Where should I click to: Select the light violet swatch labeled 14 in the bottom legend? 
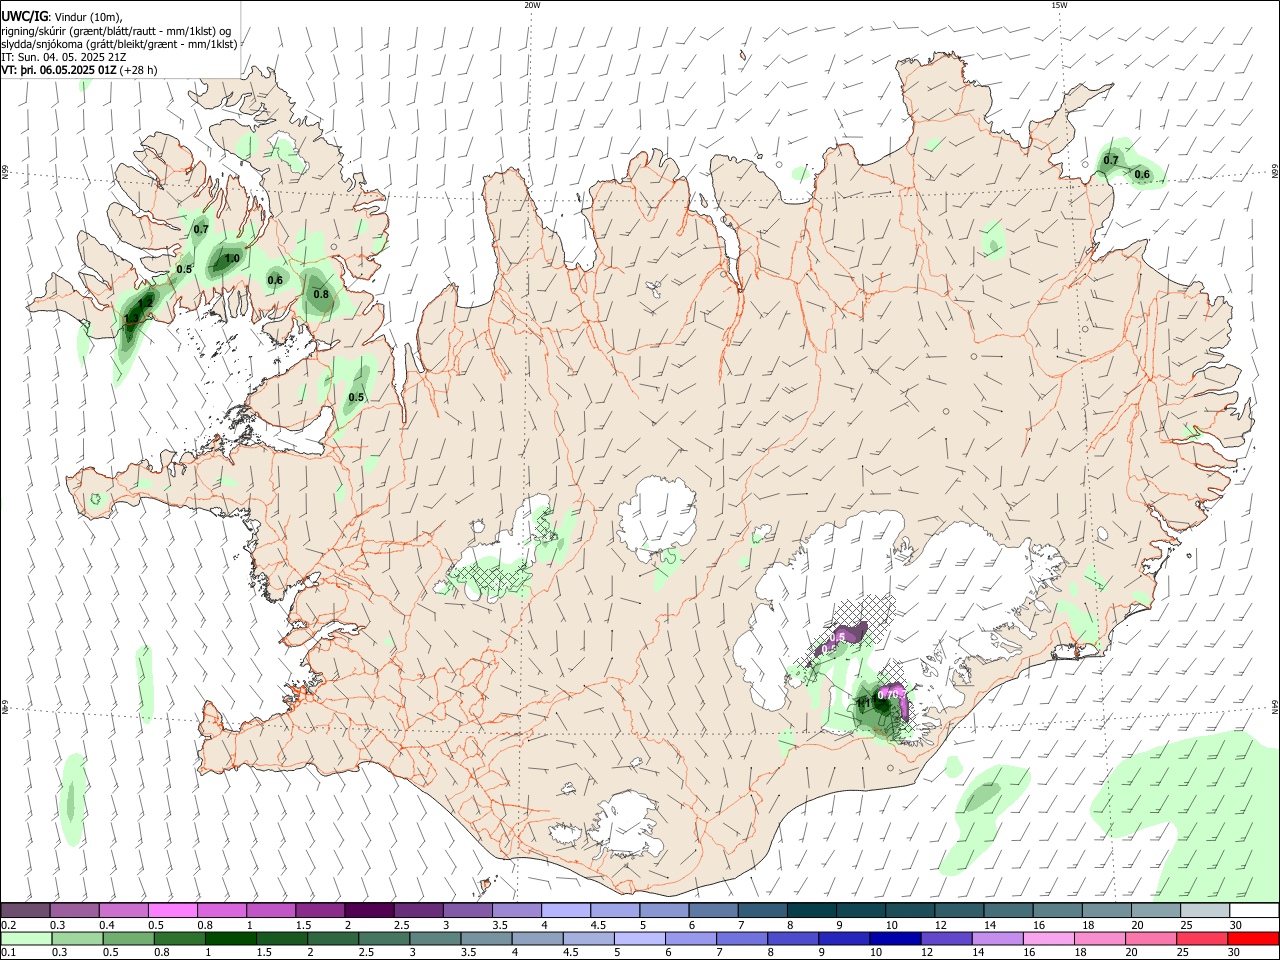(997, 938)
